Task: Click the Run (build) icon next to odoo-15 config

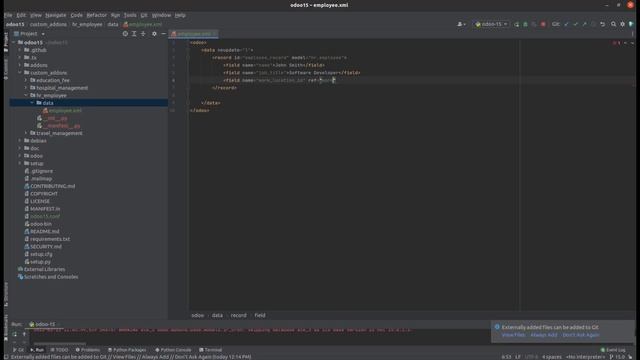Action: click(x=516, y=24)
